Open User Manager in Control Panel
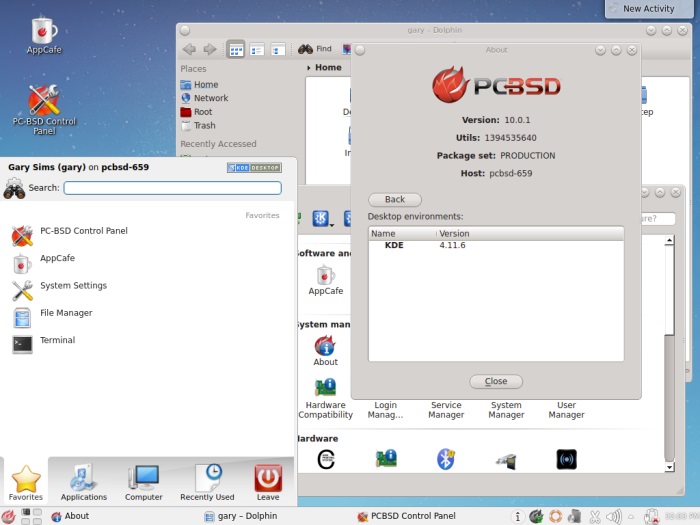Screen dimensions: 700x525 coord(566,409)
